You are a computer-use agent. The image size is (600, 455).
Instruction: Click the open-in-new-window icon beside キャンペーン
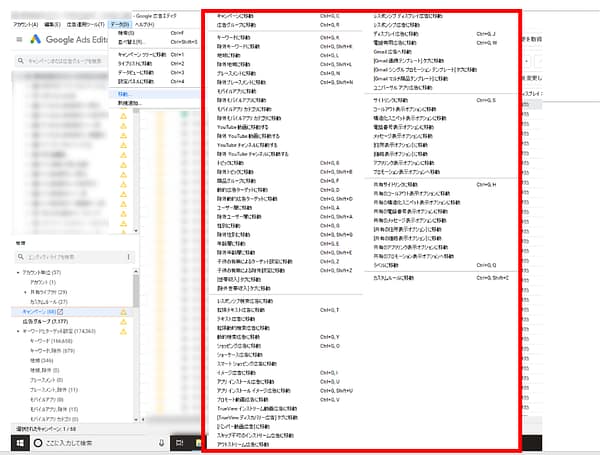coord(60,312)
